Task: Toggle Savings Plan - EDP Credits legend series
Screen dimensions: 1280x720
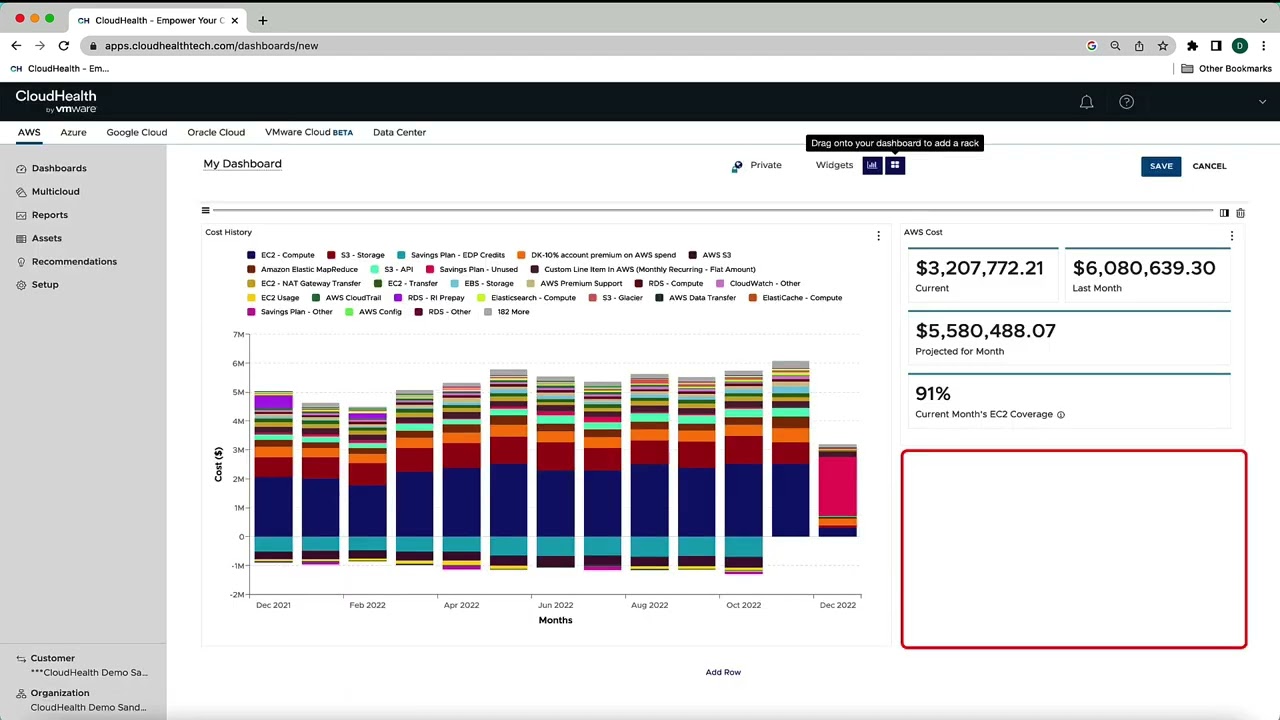Action: 451,255
